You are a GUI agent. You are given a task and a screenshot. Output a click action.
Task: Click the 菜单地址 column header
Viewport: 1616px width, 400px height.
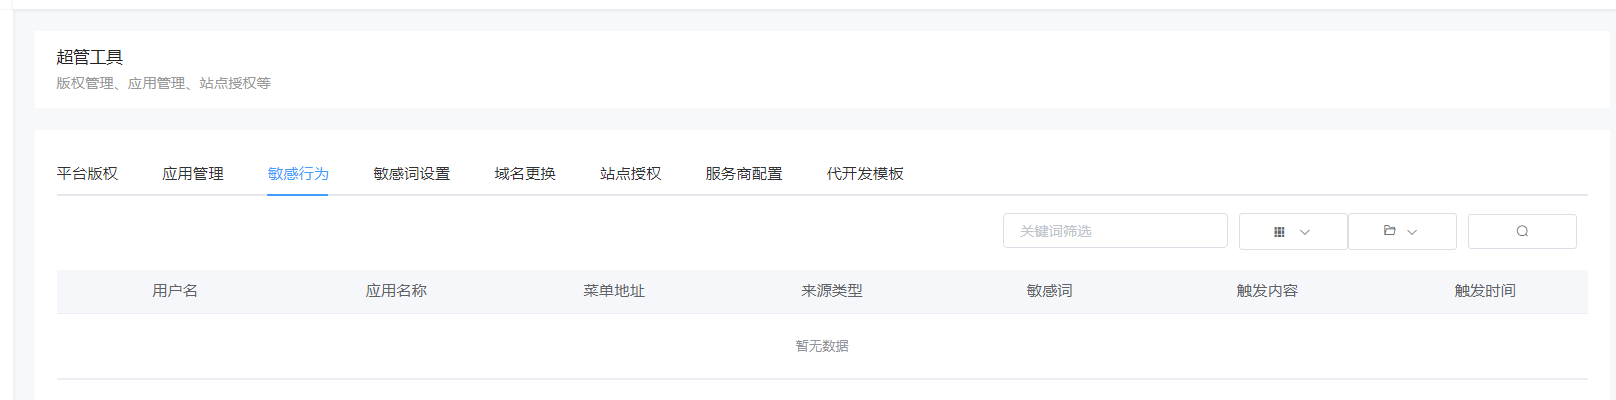click(614, 291)
